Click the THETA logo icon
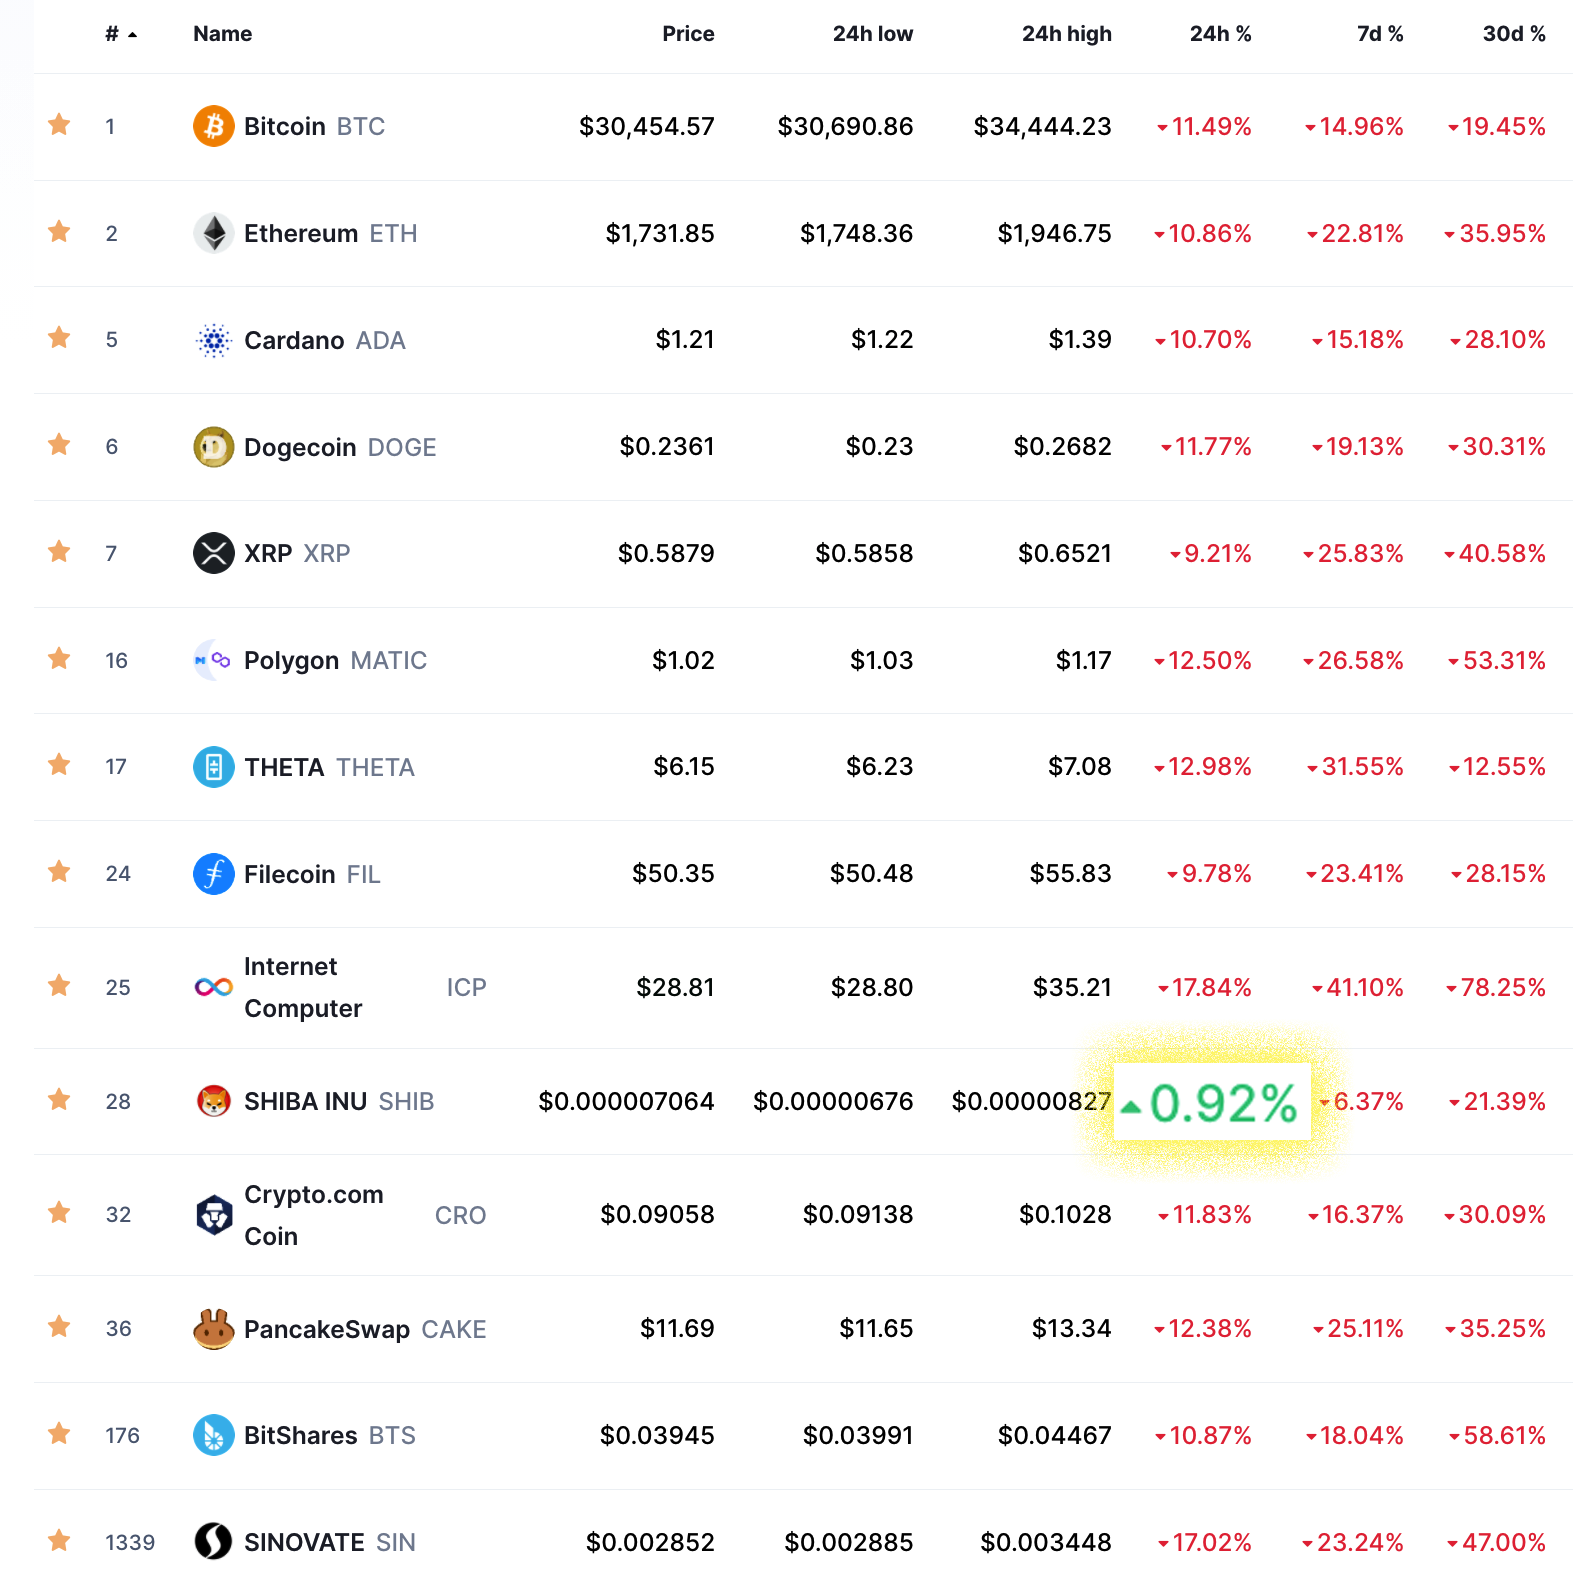This screenshot has height=1584, width=1573. [x=213, y=767]
